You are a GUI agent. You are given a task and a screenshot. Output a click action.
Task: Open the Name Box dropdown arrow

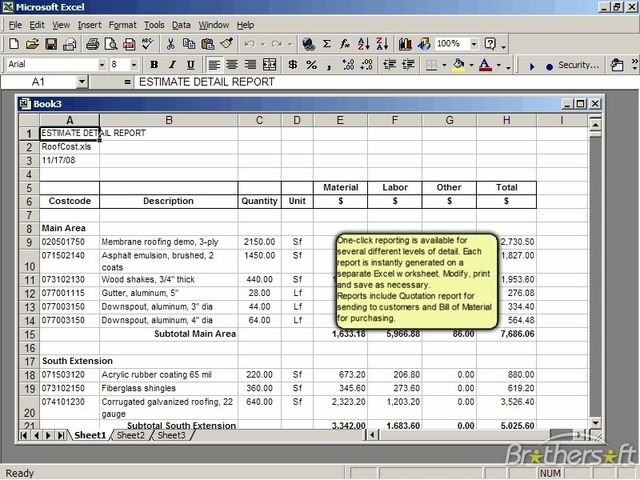tap(82, 82)
